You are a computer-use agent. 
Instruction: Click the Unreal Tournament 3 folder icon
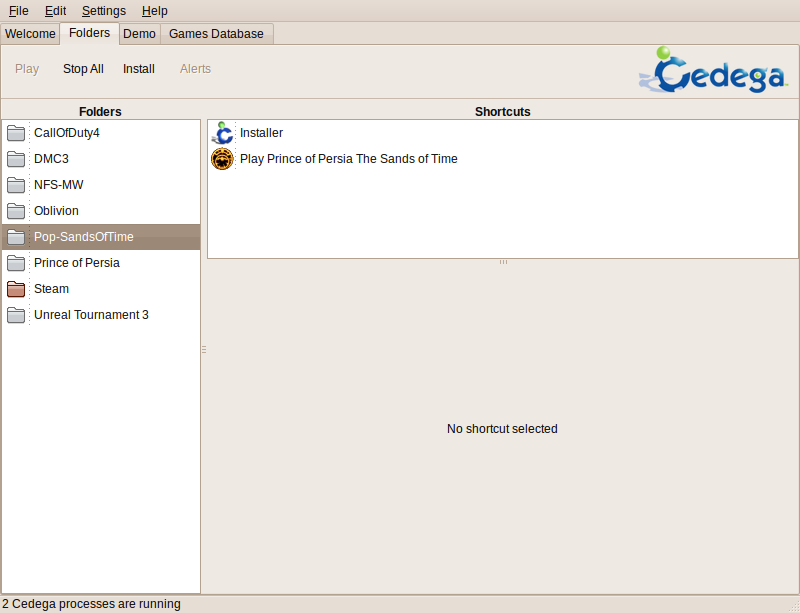pyautogui.click(x=16, y=315)
